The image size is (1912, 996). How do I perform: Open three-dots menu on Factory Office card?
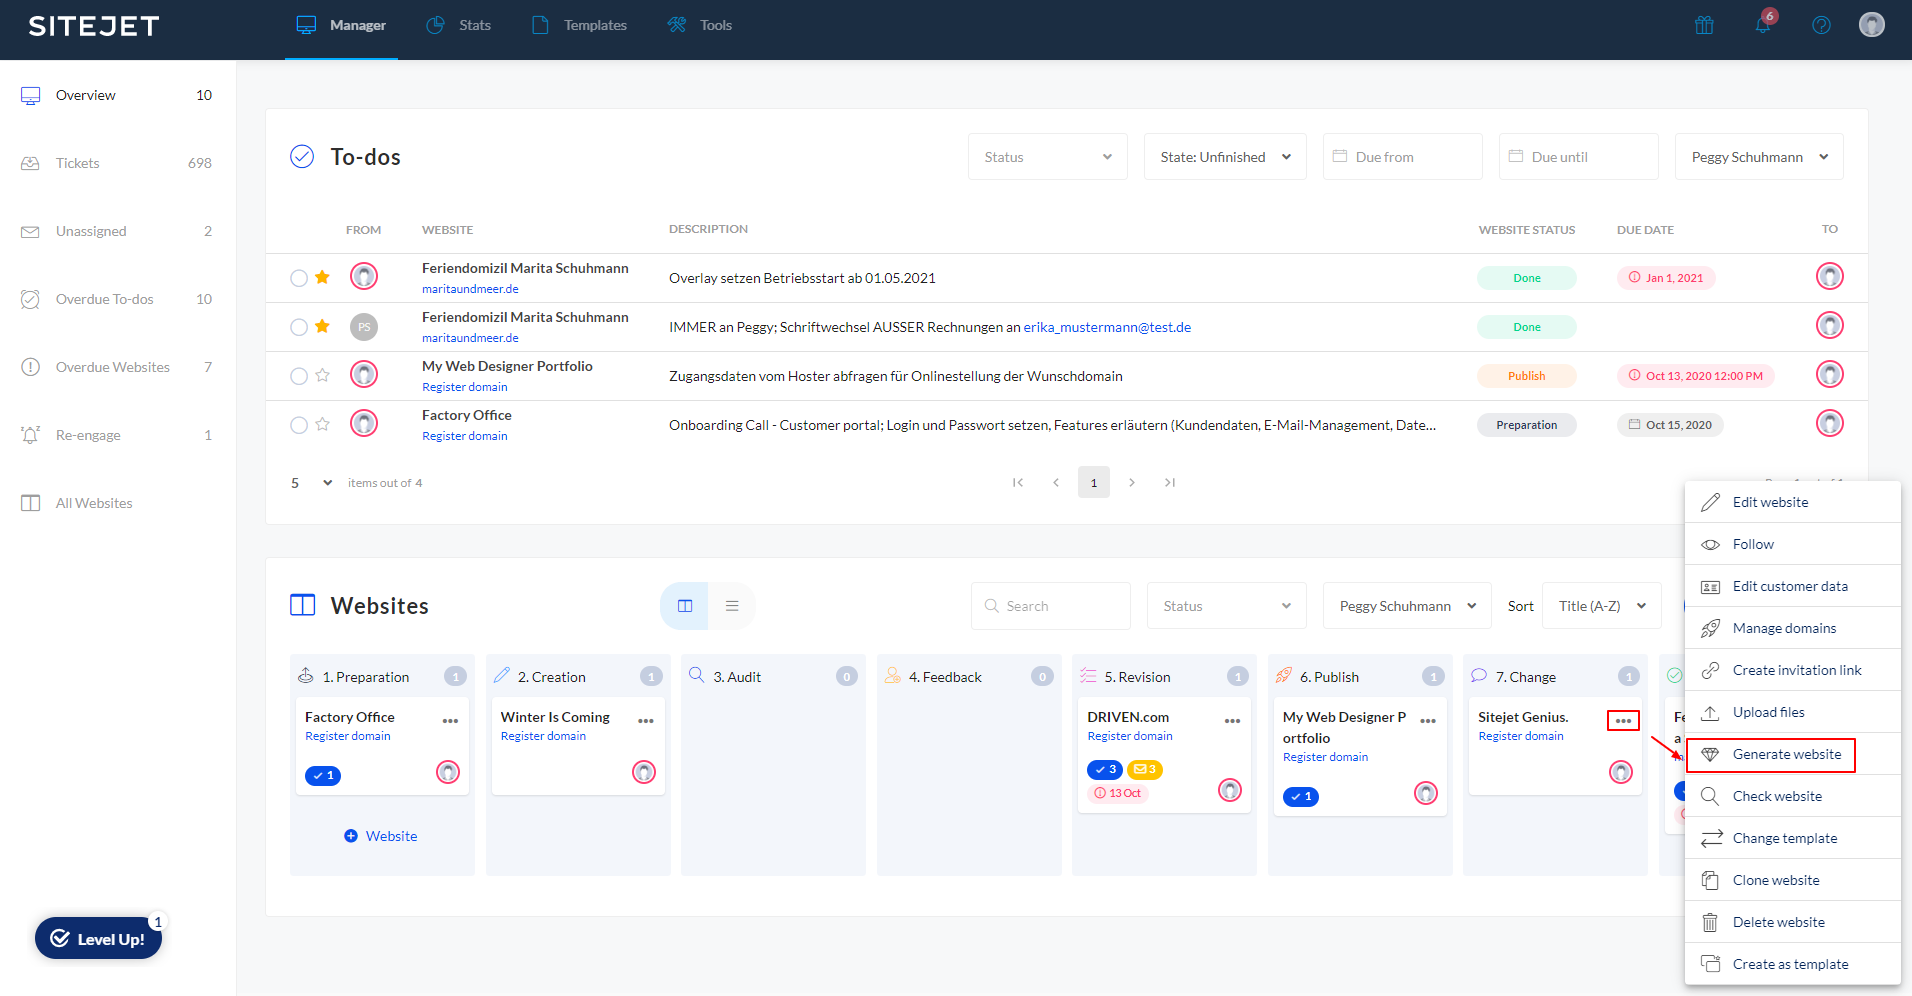pyautogui.click(x=450, y=721)
